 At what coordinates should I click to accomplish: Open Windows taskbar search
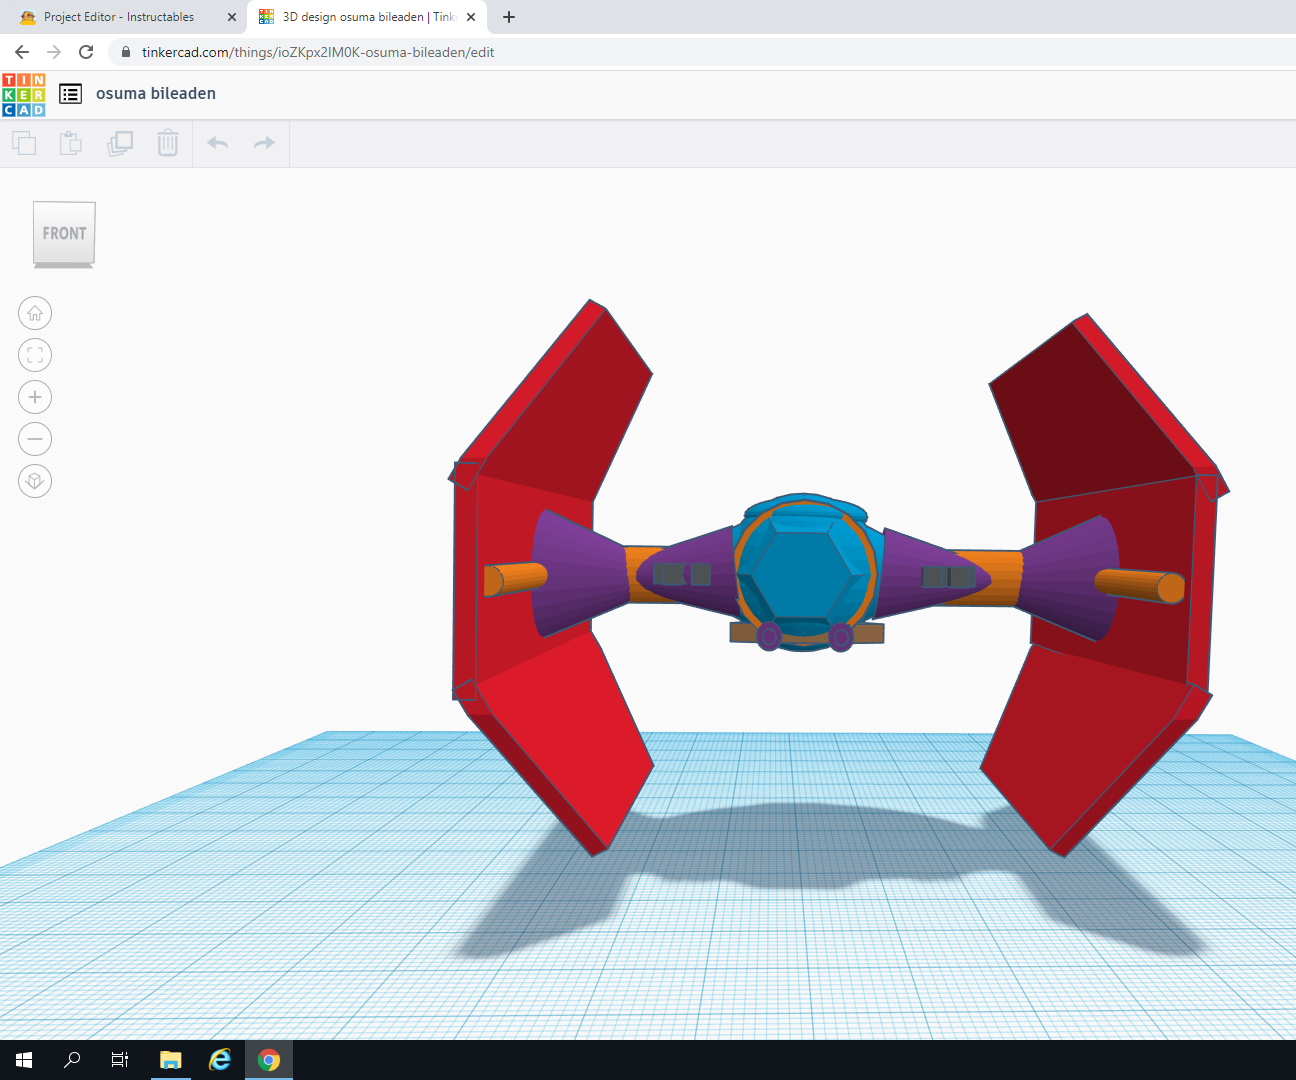[72, 1060]
